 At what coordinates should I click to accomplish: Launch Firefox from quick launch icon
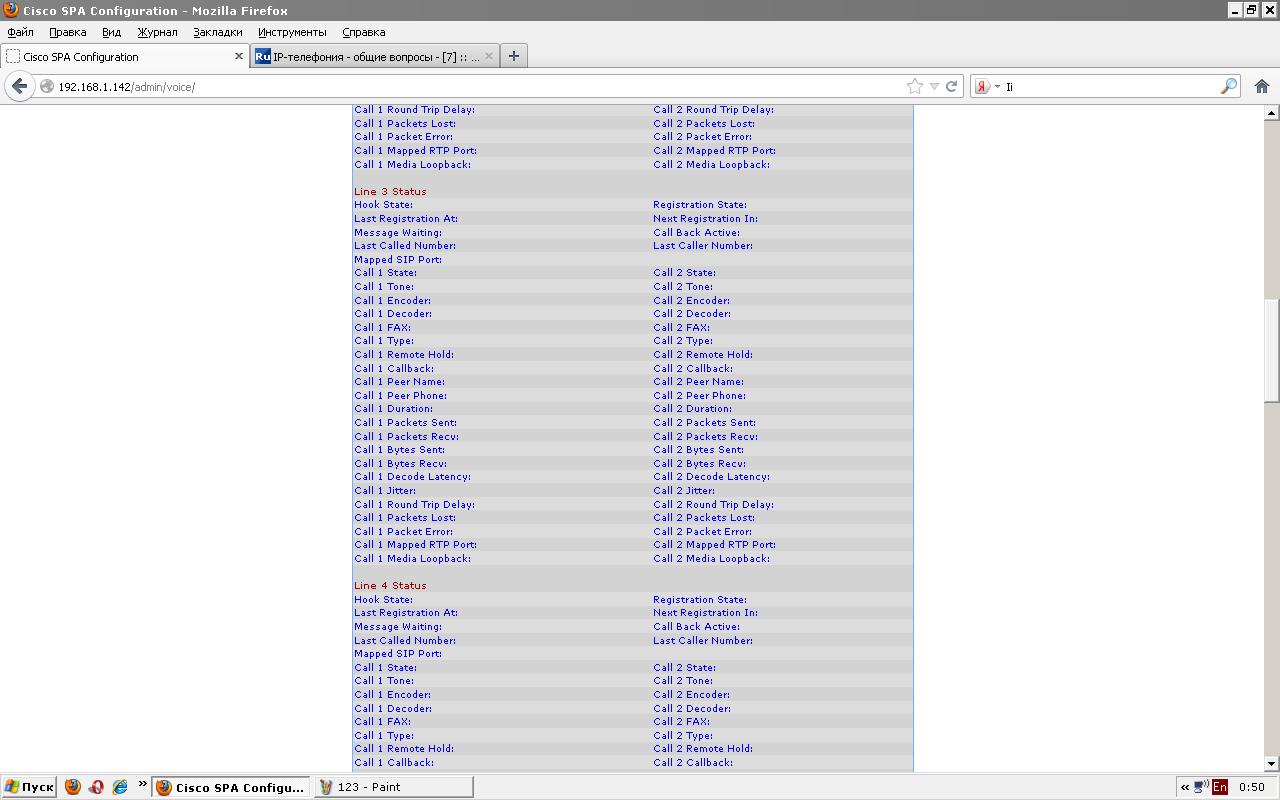pyautogui.click(x=73, y=787)
